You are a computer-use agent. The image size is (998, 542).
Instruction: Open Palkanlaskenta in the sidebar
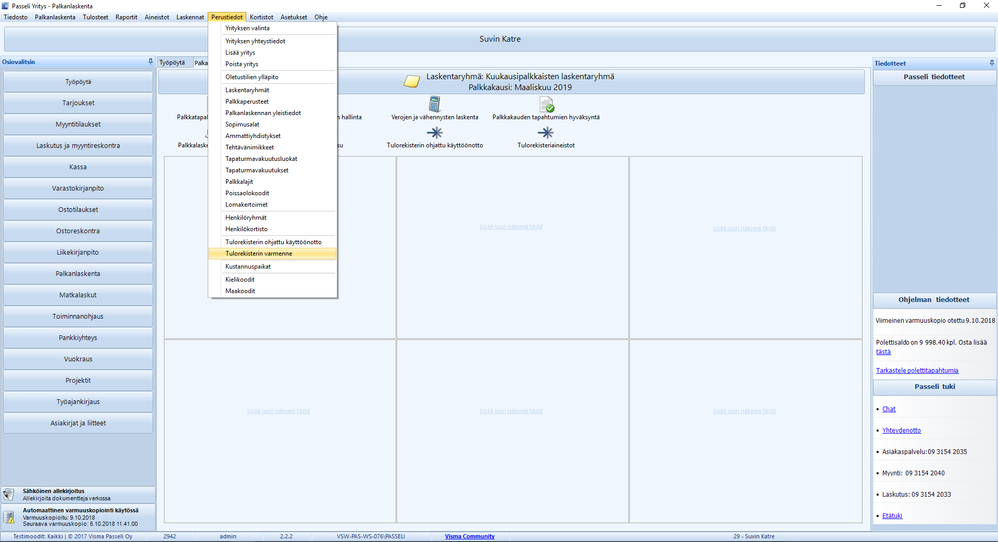(x=78, y=274)
